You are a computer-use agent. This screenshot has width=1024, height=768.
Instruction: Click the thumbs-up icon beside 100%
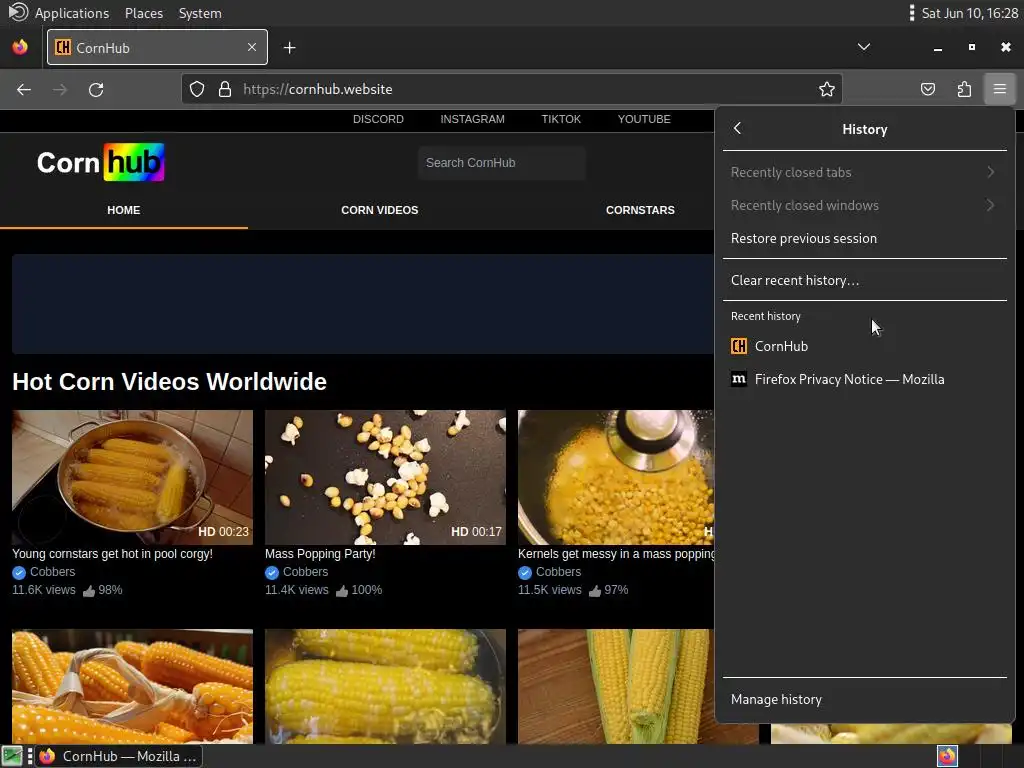[x=342, y=590]
